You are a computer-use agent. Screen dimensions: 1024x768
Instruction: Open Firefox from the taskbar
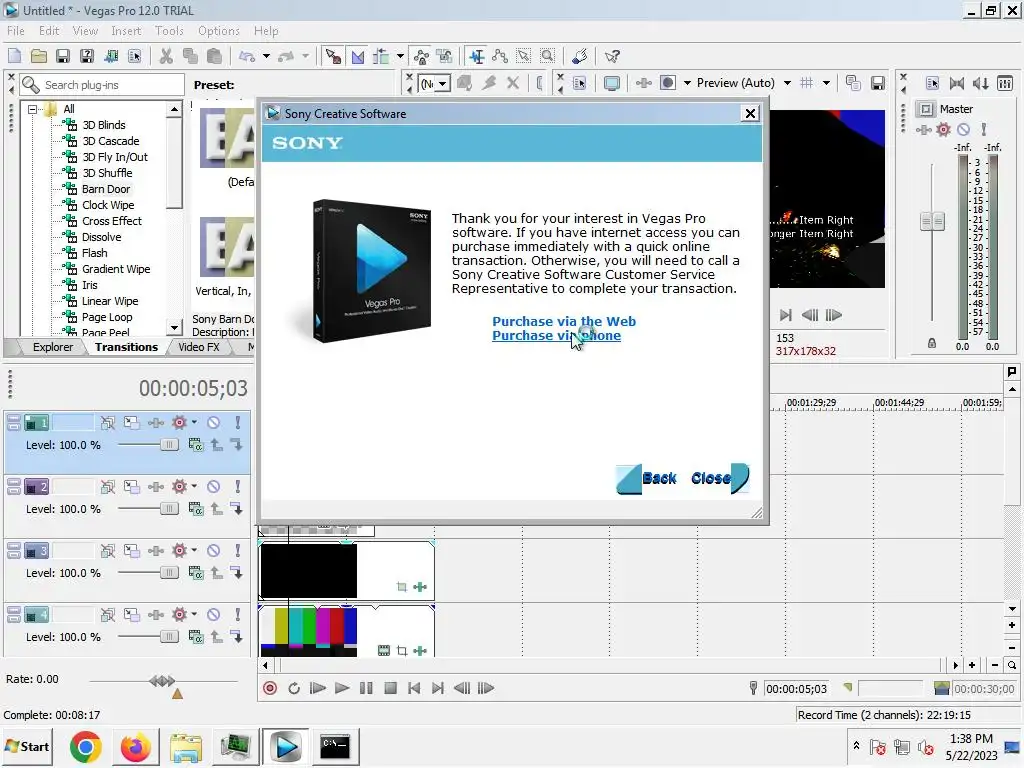tap(135, 746)
